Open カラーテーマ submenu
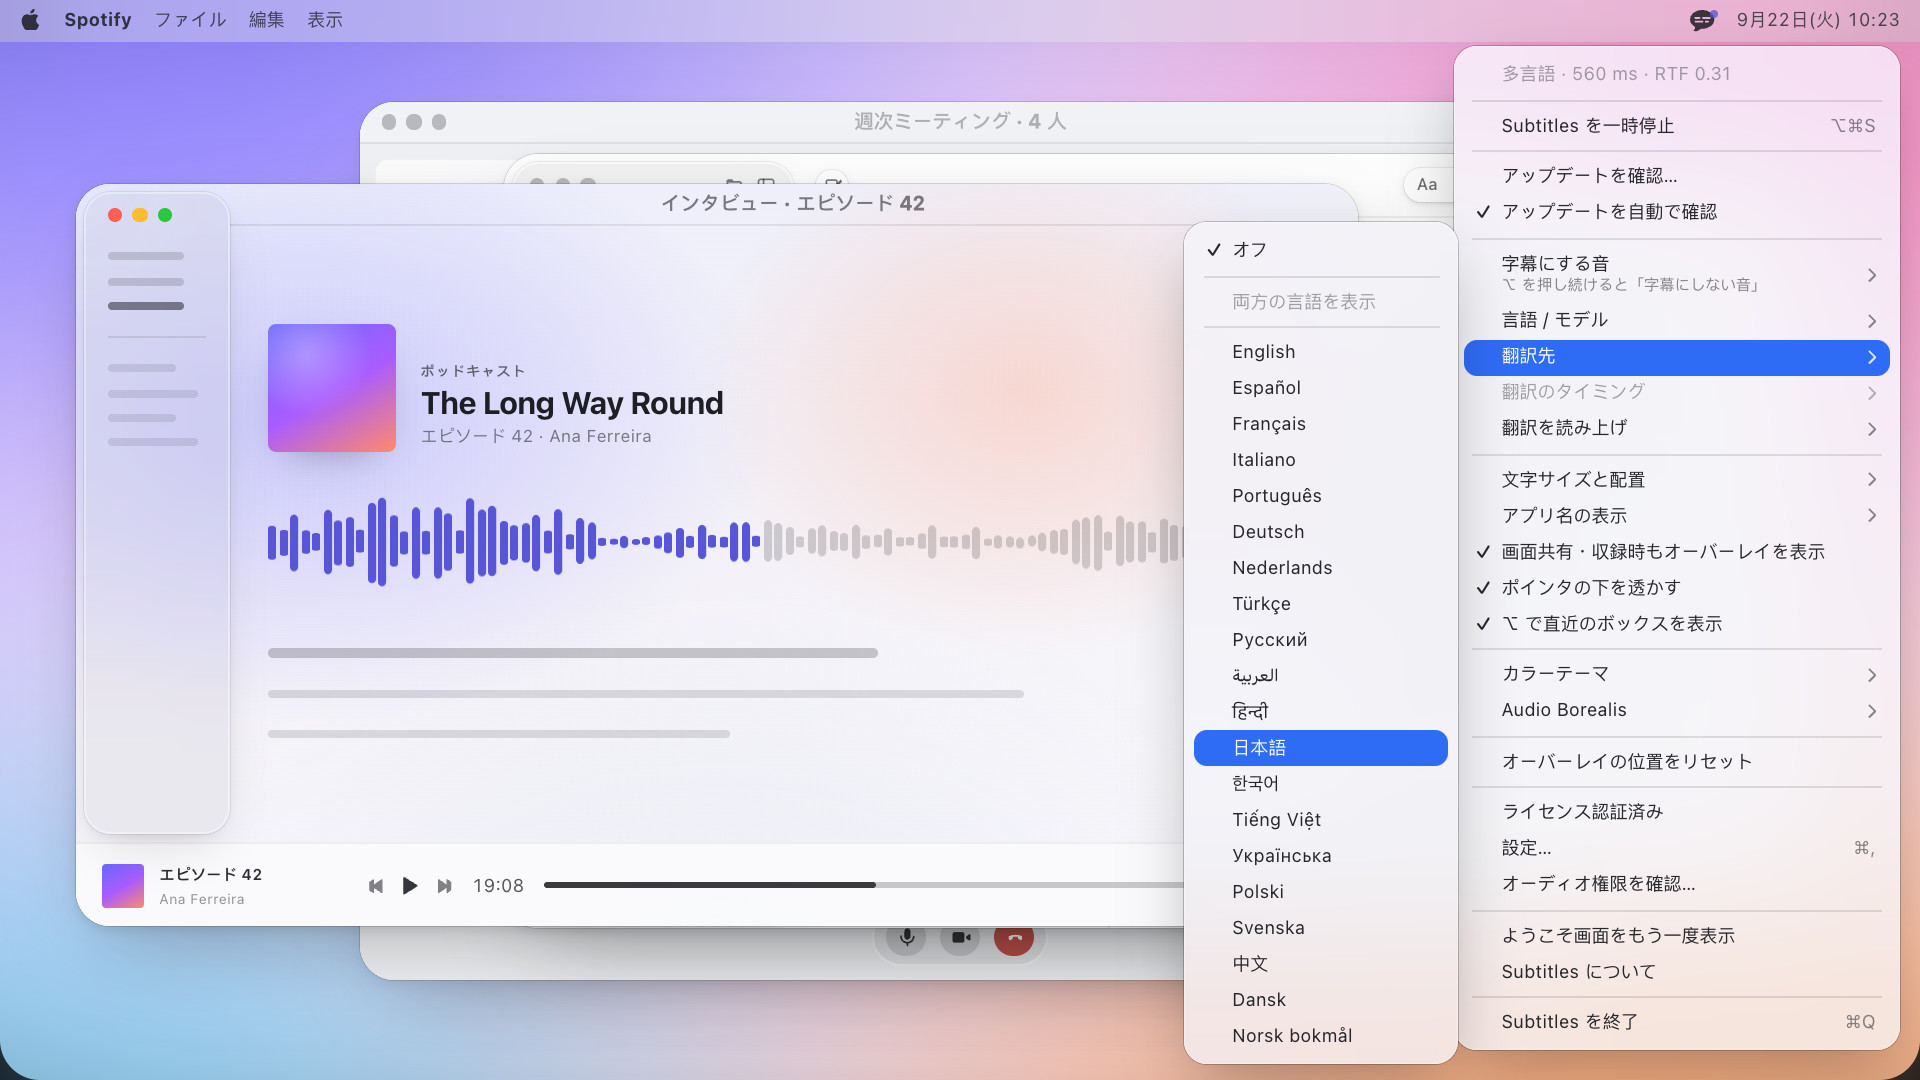Screen dimensions: 1920x1080 [1677, 674]
